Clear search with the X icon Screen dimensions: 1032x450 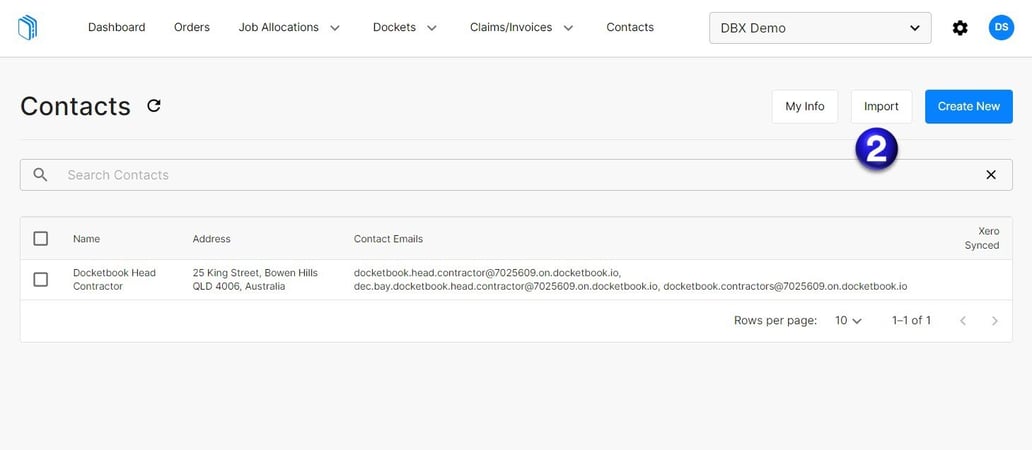(x=991, y=174)
